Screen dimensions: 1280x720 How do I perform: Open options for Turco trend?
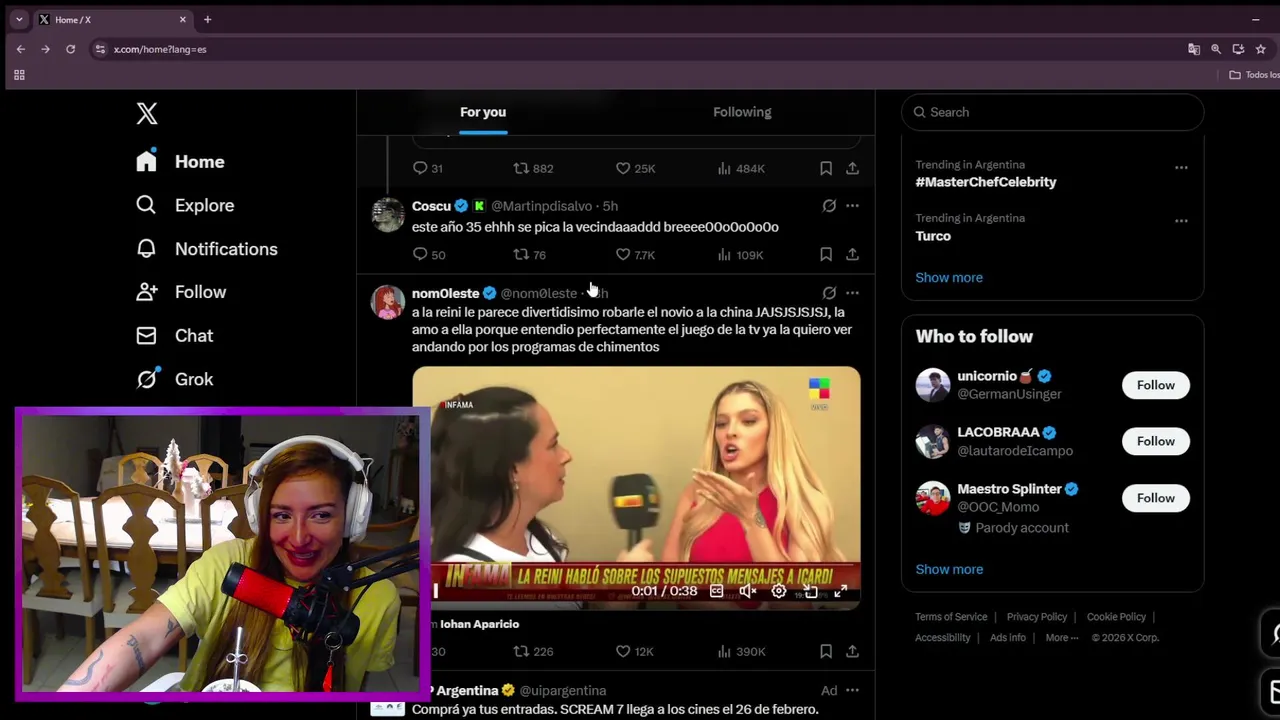pyautogui.click(x=1181, y=220)
